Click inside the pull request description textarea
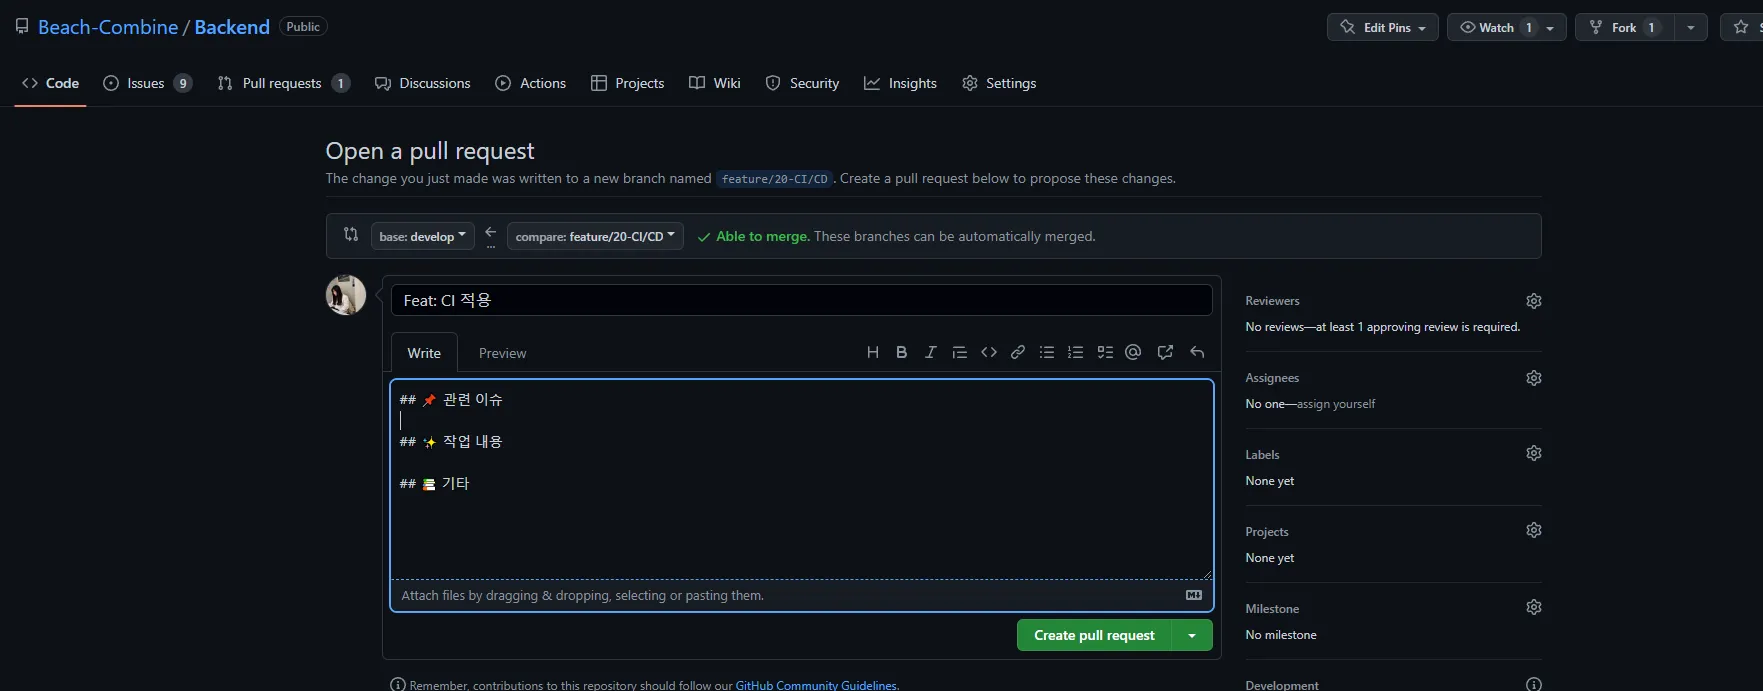1763x691 pixels. tap(802, 479)
